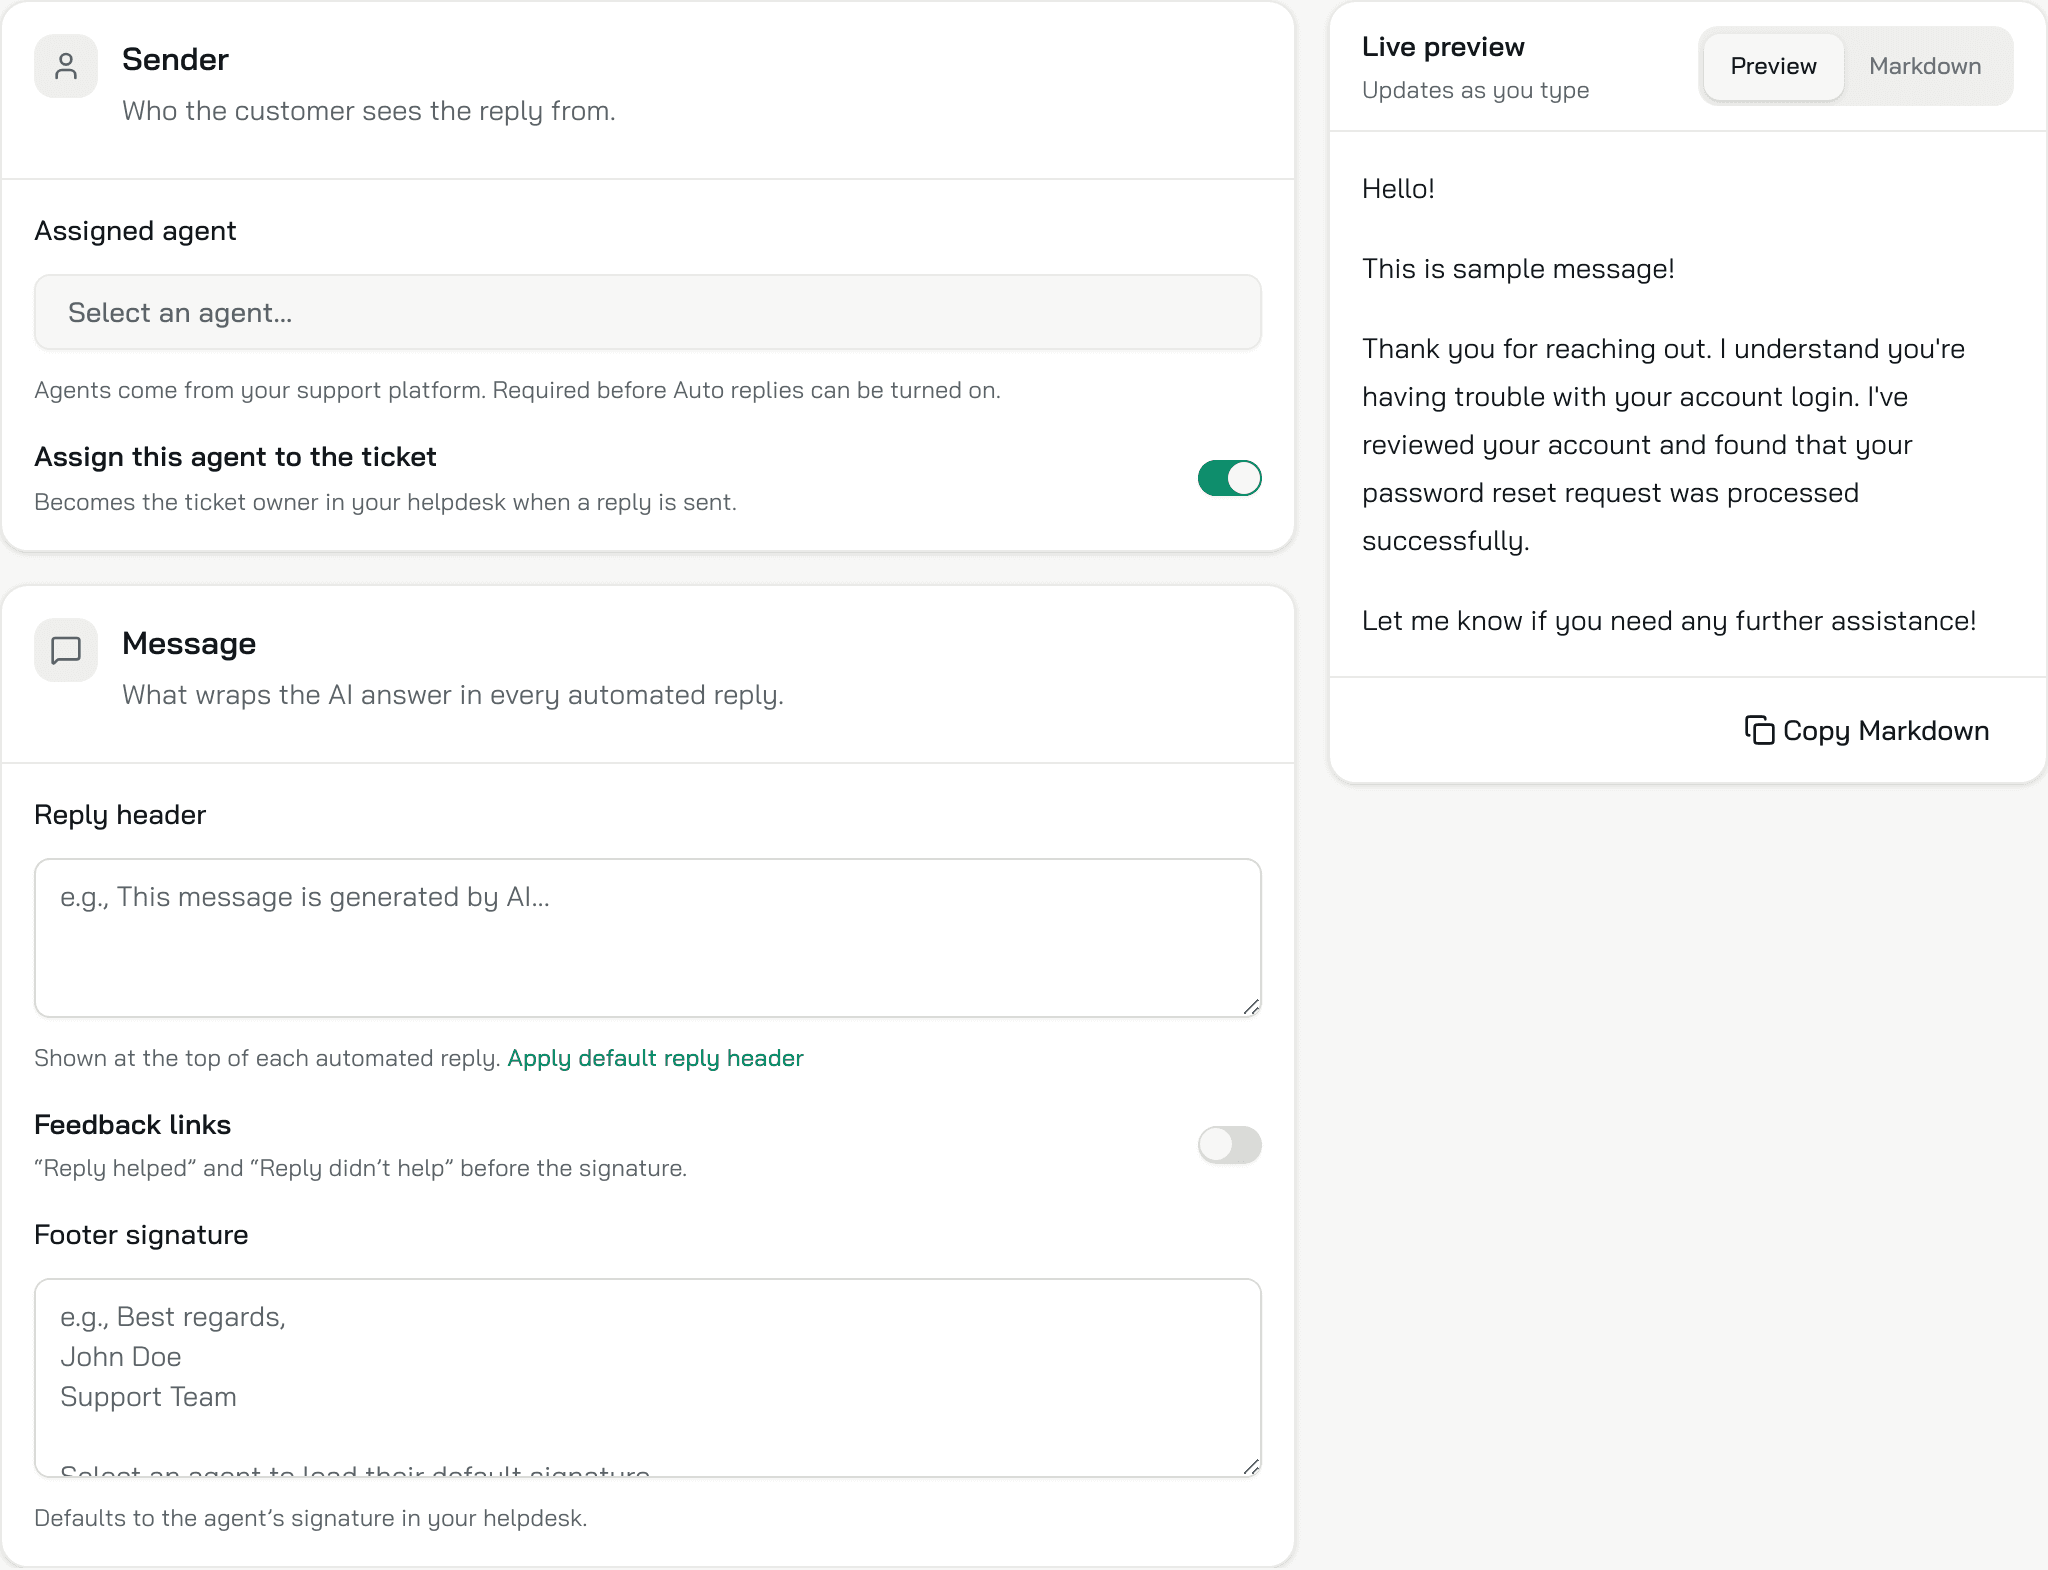Click 'What wraps the AI answer' subtitle
The height and width of the screenshot is (1570, 2048).
[453, 695]
